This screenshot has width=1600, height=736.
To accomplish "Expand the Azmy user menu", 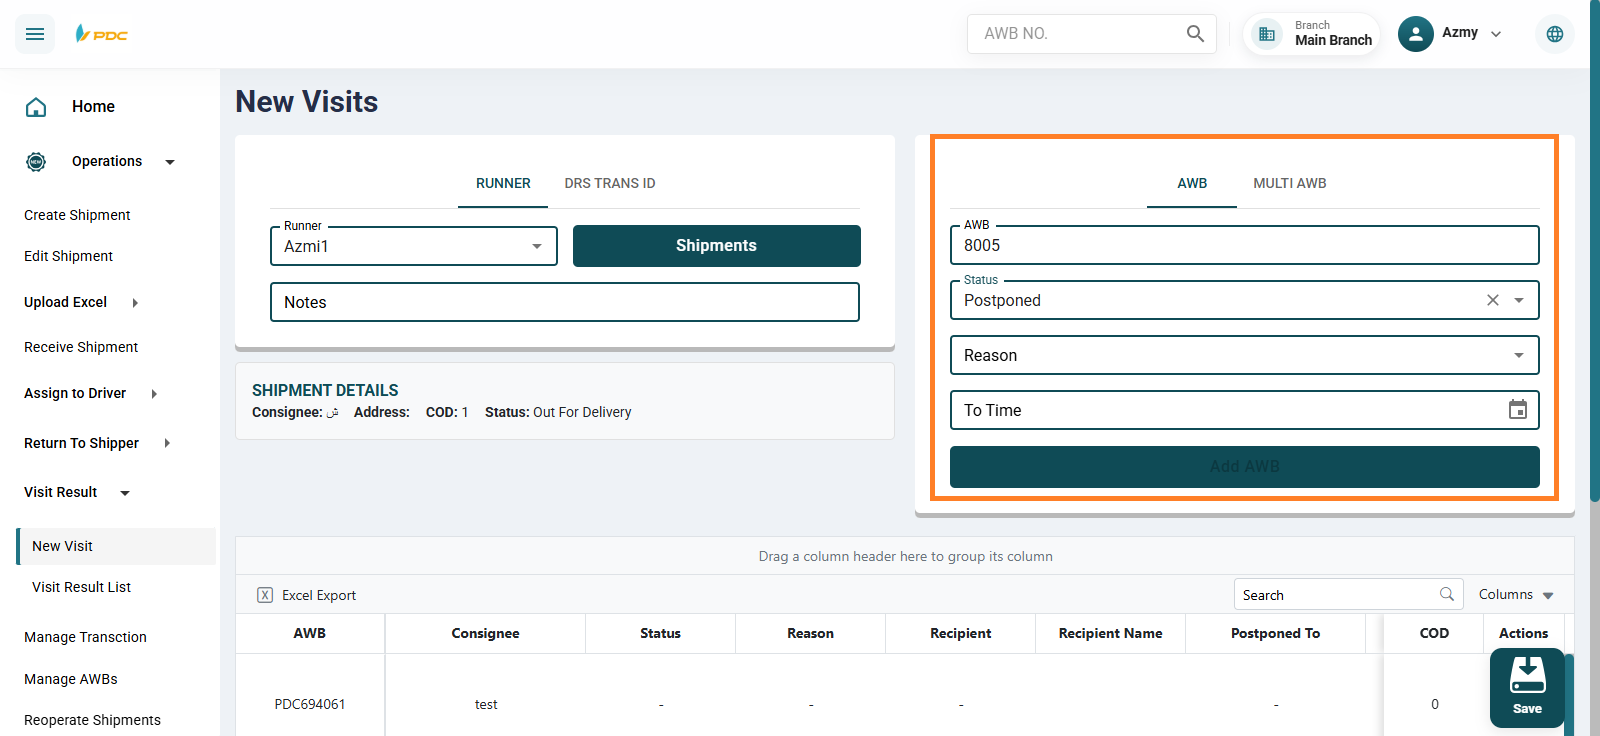I will (x=1495, y=34).
